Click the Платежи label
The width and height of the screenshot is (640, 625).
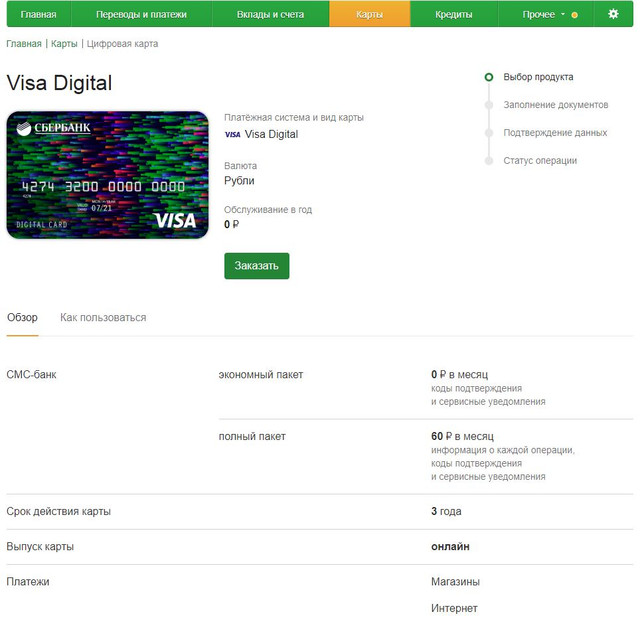tap(28, 582)
